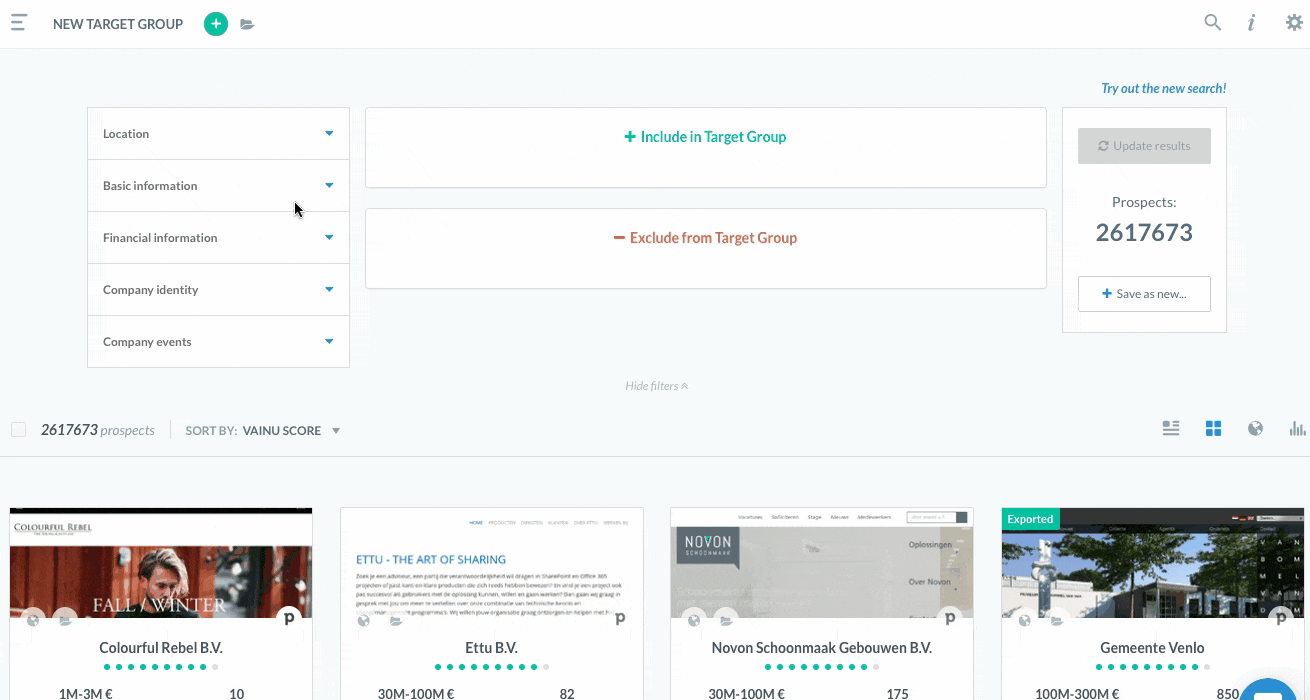Open the info icon in top bar
Image resolution: width=1310 pixels, height=700 pixels.
[x=1251, y=23]
